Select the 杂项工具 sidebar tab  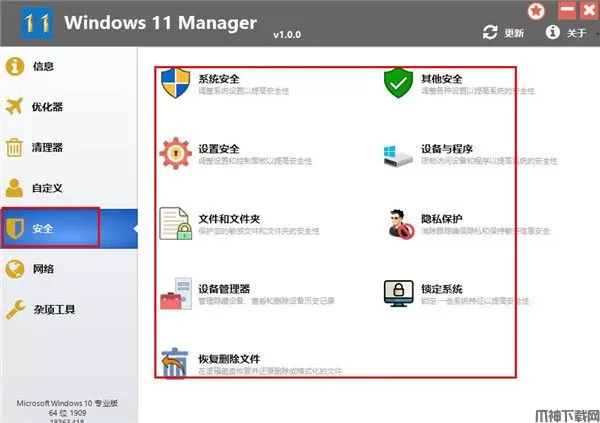(69, 309)
